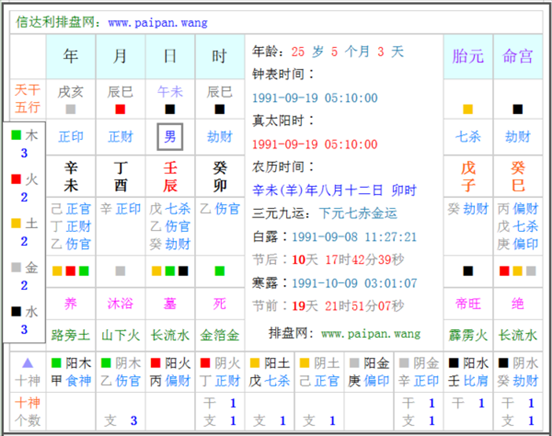Click the black square next to 阳水
Viewport: 552px width, 436px height.
click(454, 363)
